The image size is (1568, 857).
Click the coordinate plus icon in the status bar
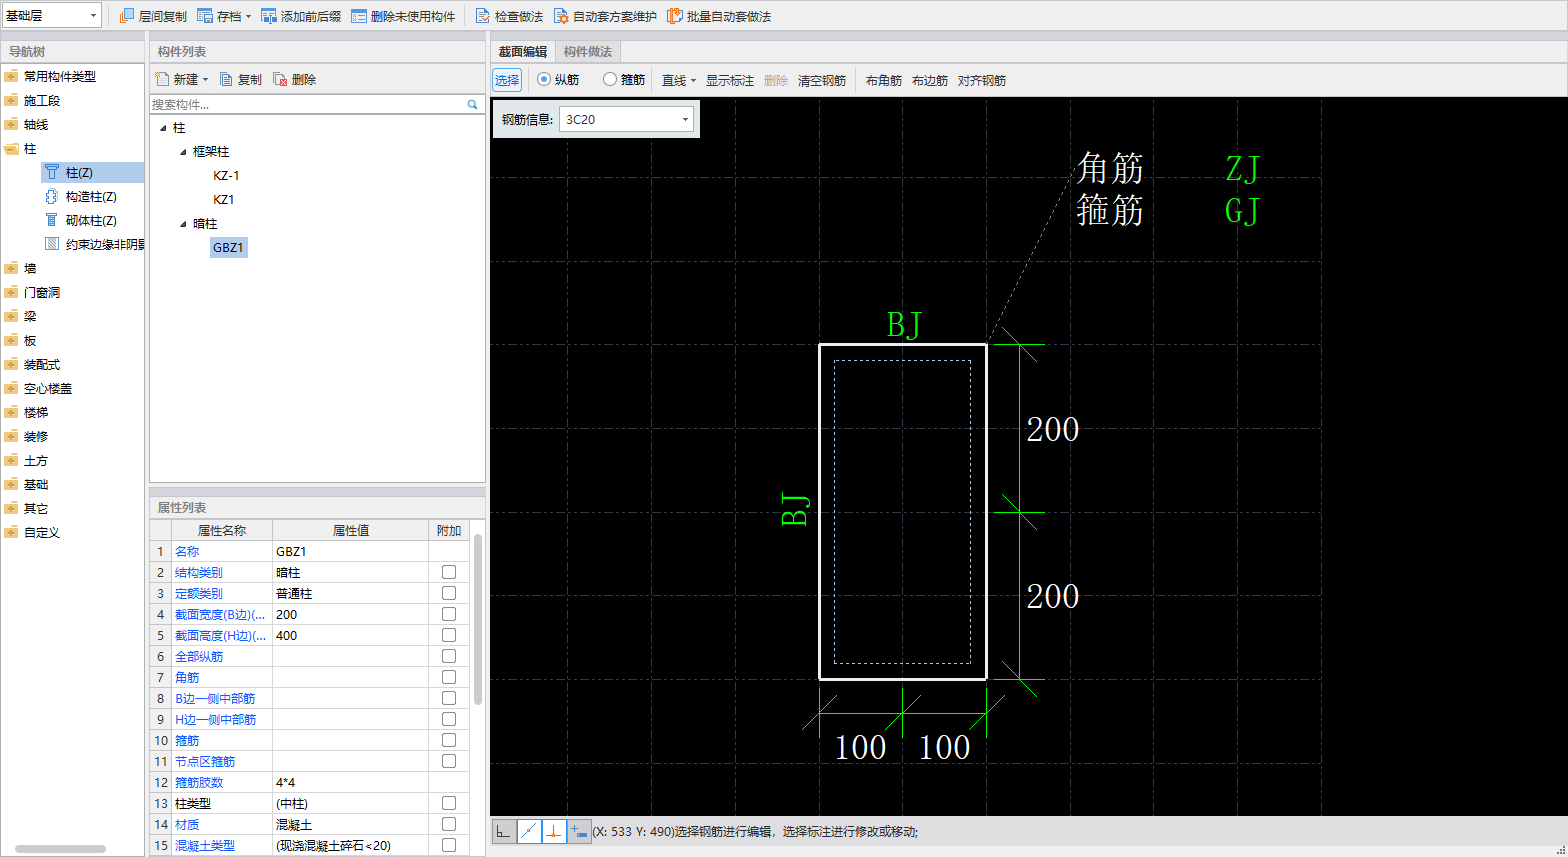coord(579,831)
